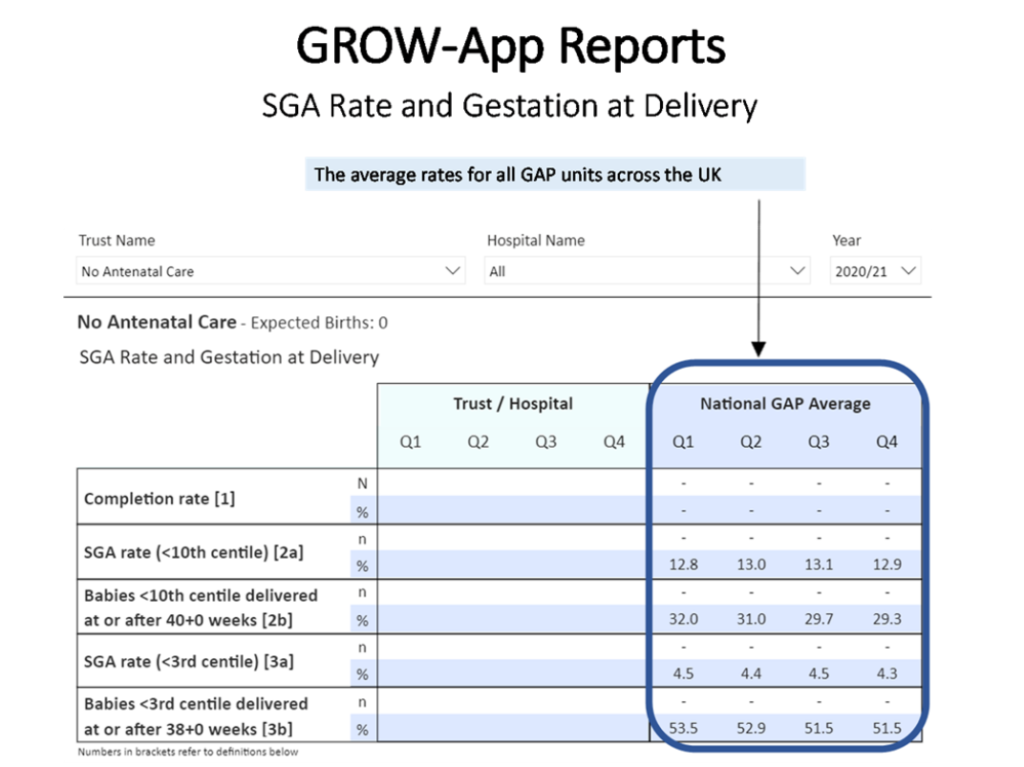Click the Q1 value 4.5 in row 3a

(684, 674)
